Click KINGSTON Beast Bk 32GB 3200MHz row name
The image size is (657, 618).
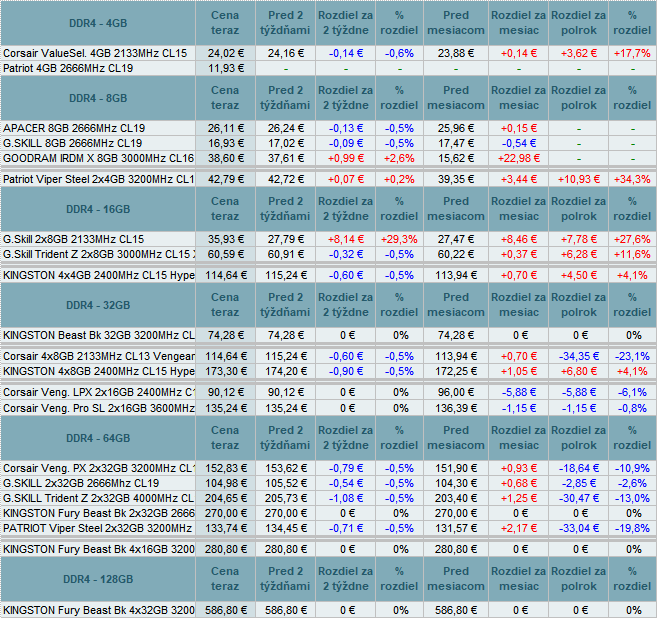98,335
